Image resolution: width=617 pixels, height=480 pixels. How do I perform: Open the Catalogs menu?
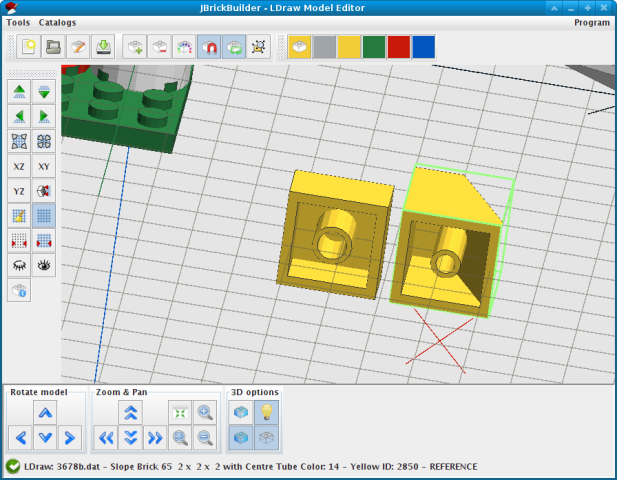(x=57, y=23)
